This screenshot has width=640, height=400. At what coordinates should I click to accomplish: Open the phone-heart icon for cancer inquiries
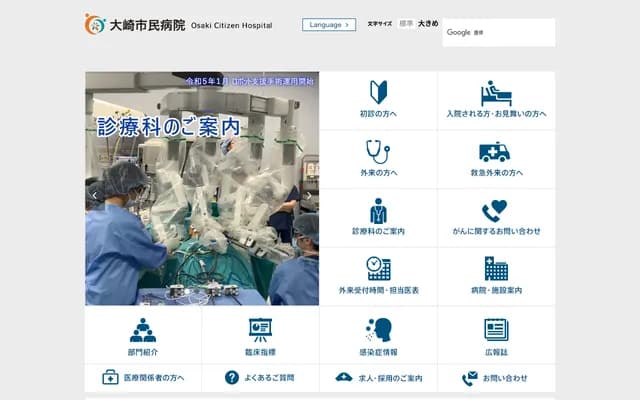click(x=494, y=211)
